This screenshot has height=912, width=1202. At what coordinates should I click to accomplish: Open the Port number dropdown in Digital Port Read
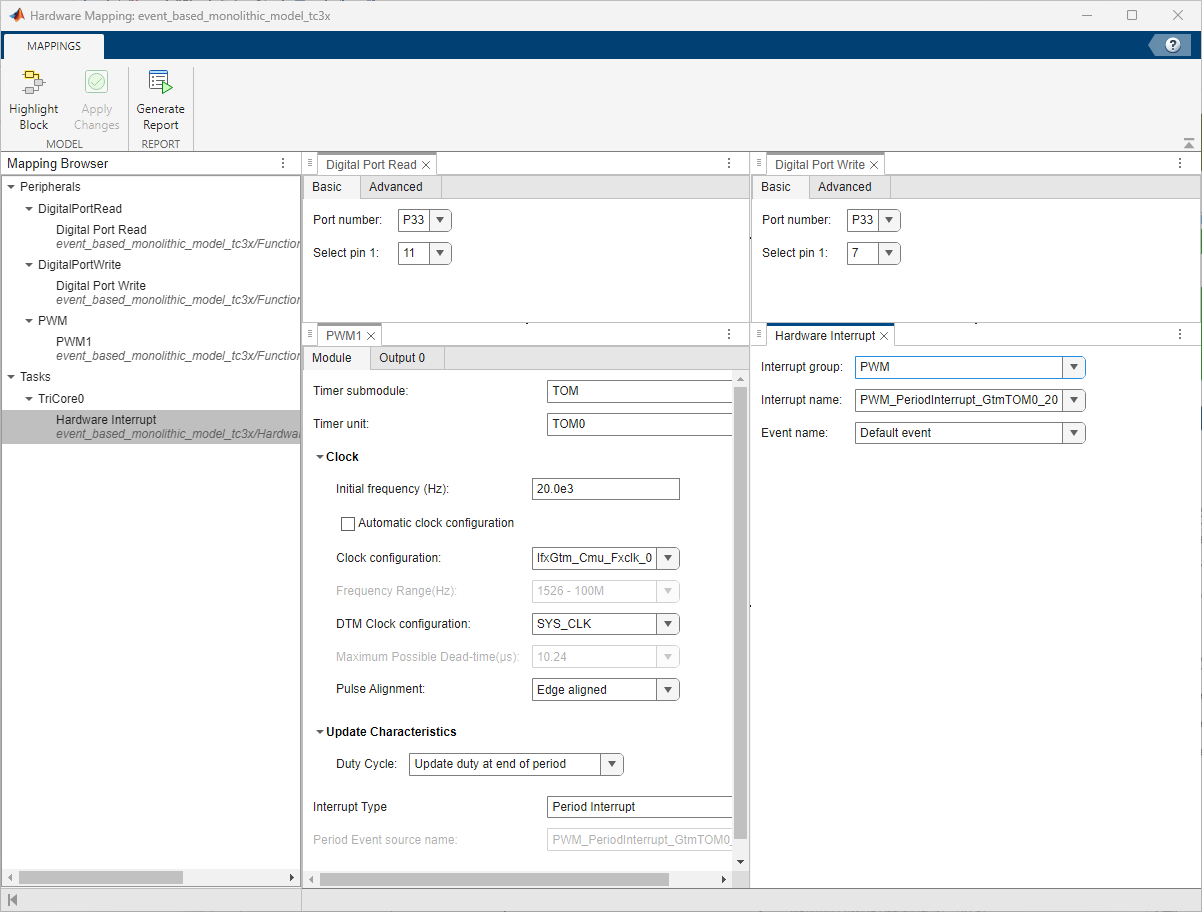pos(439,220)
